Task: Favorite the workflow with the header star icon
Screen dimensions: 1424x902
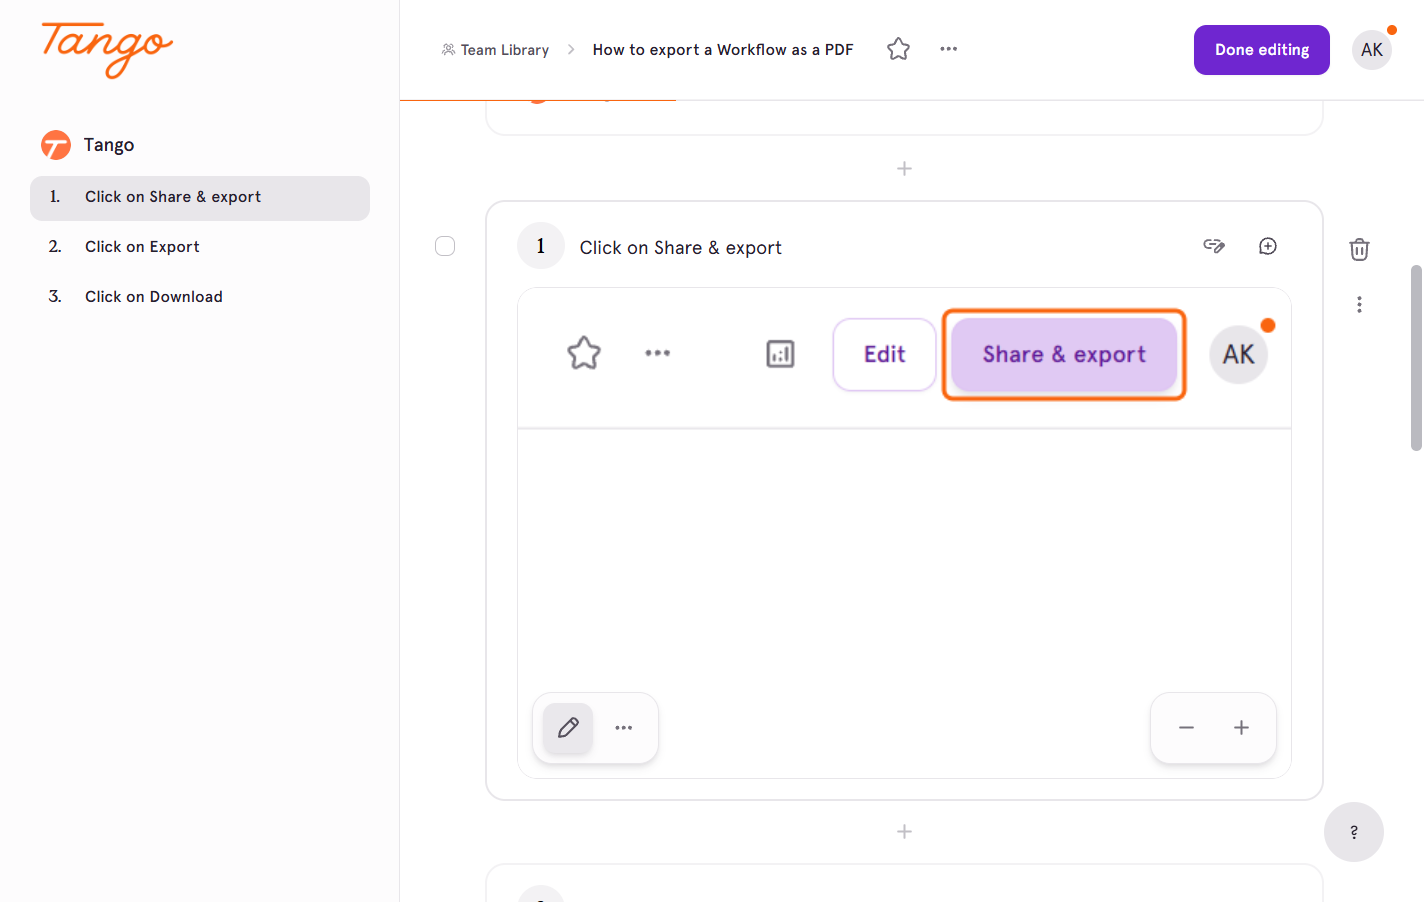Action: [x=898, y=49]
